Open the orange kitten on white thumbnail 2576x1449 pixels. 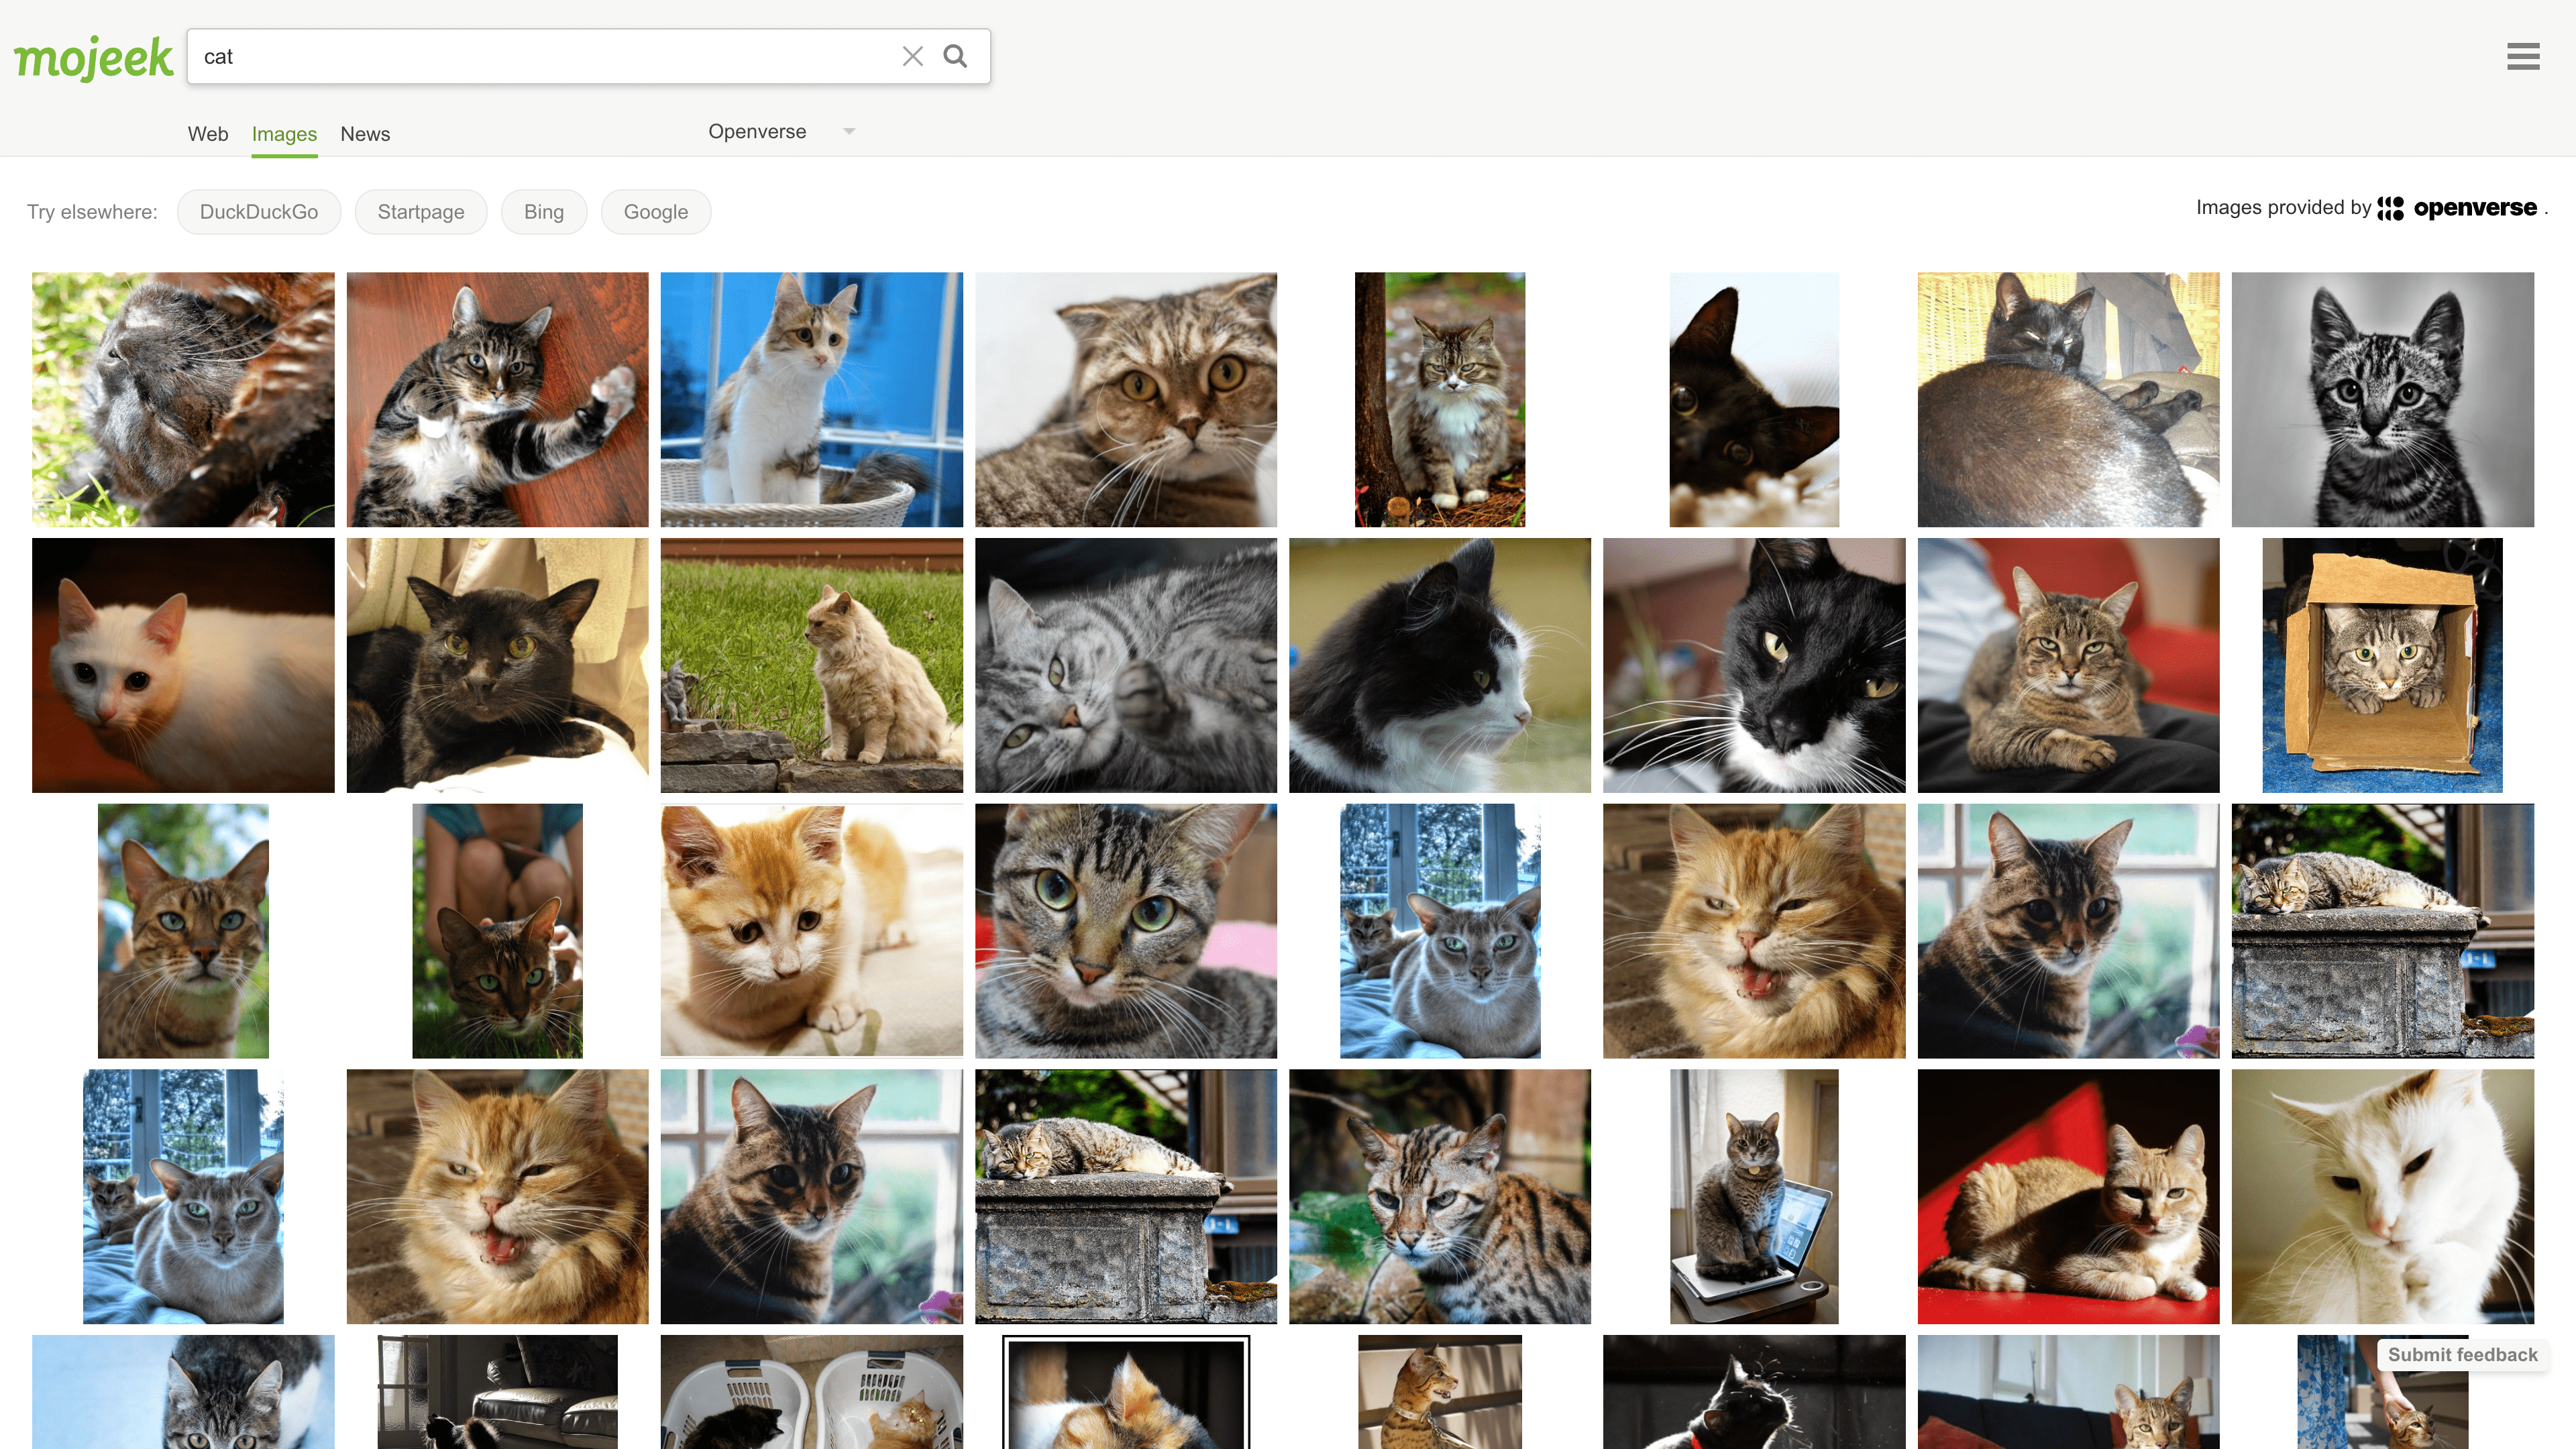(x=811, y=930)
